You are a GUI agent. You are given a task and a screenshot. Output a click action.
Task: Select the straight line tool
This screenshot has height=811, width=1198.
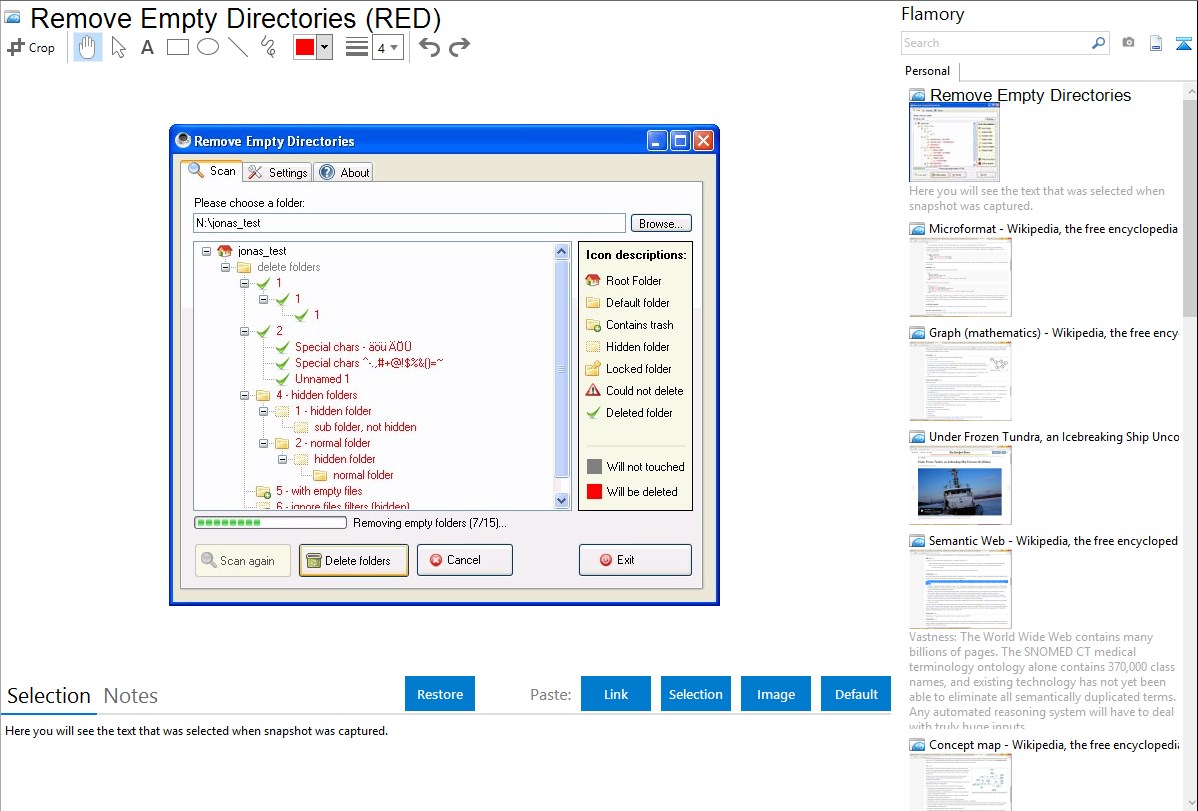point(238,47)
